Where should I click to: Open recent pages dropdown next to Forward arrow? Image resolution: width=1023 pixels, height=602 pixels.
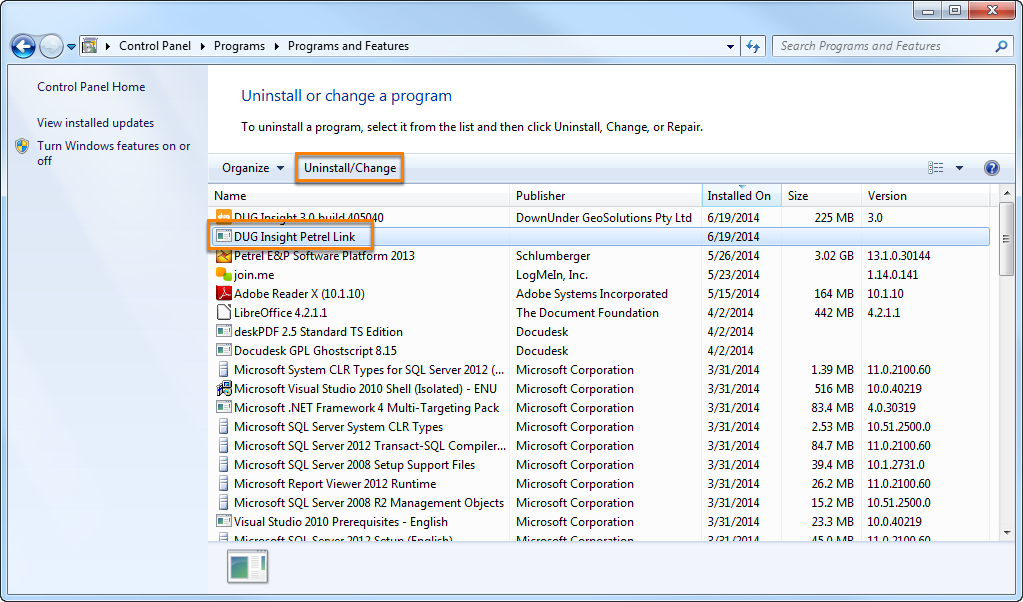coord(71,47)
